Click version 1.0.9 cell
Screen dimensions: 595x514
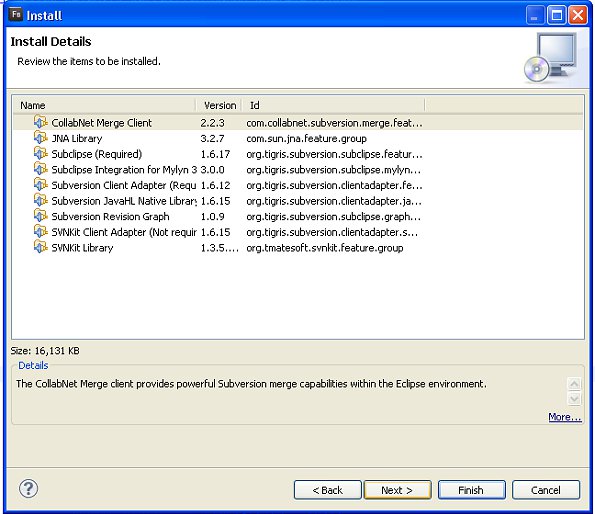tap(212, 216)
